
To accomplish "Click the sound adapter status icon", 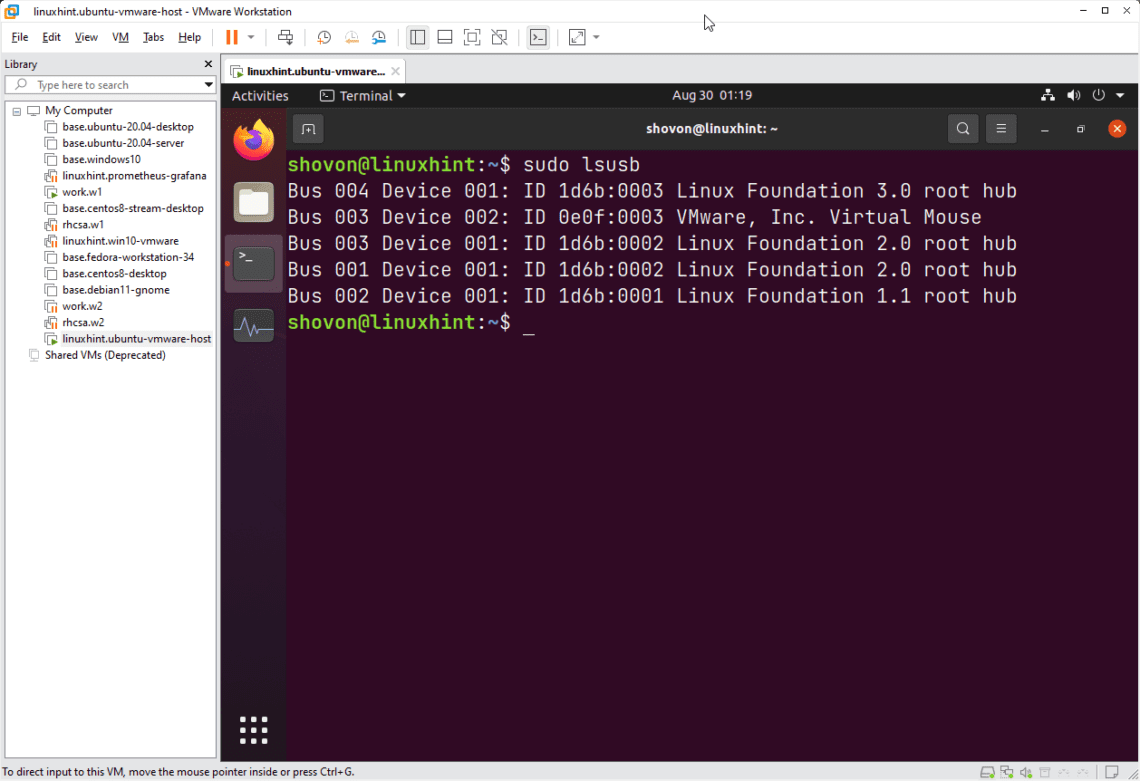I will pos(1024,771).
